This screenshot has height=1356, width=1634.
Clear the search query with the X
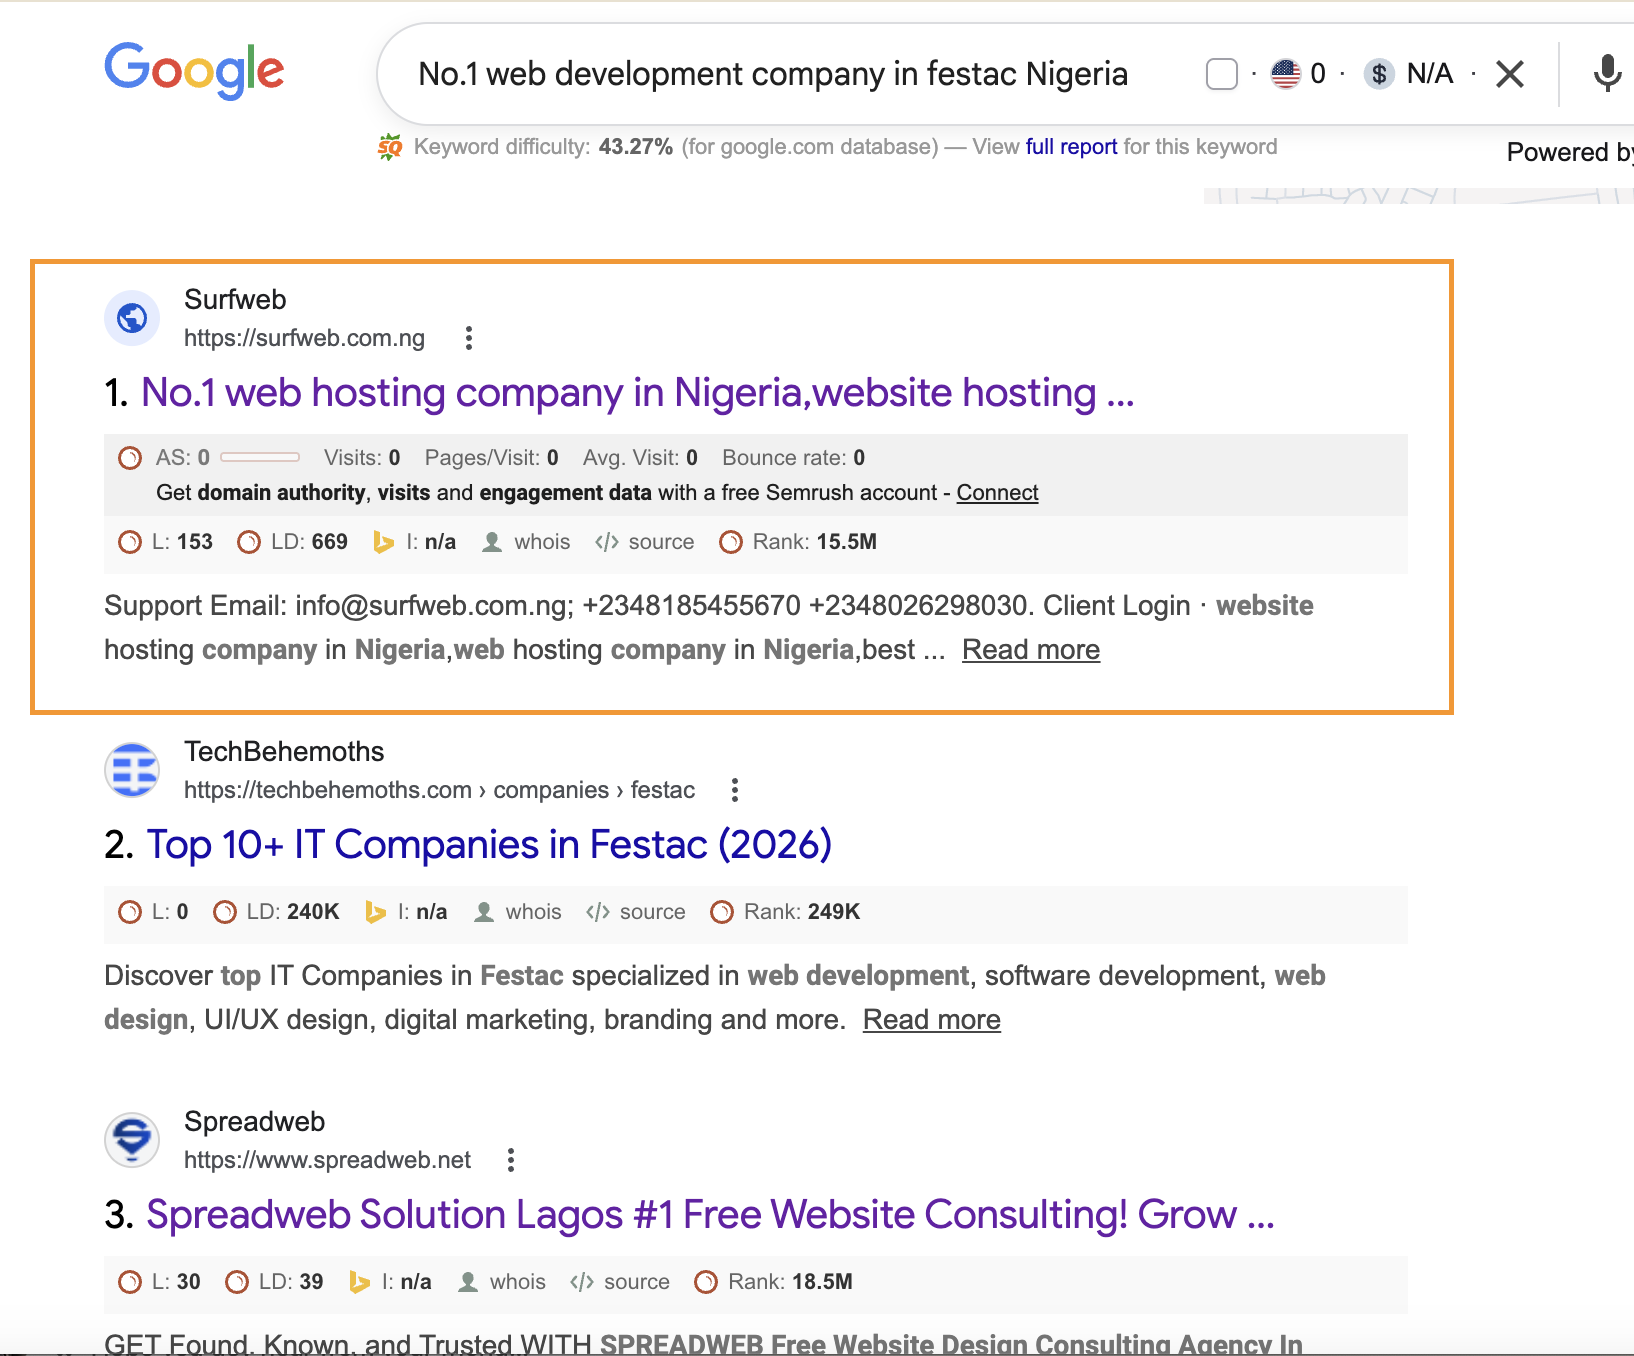click(x=1509, y=73)
